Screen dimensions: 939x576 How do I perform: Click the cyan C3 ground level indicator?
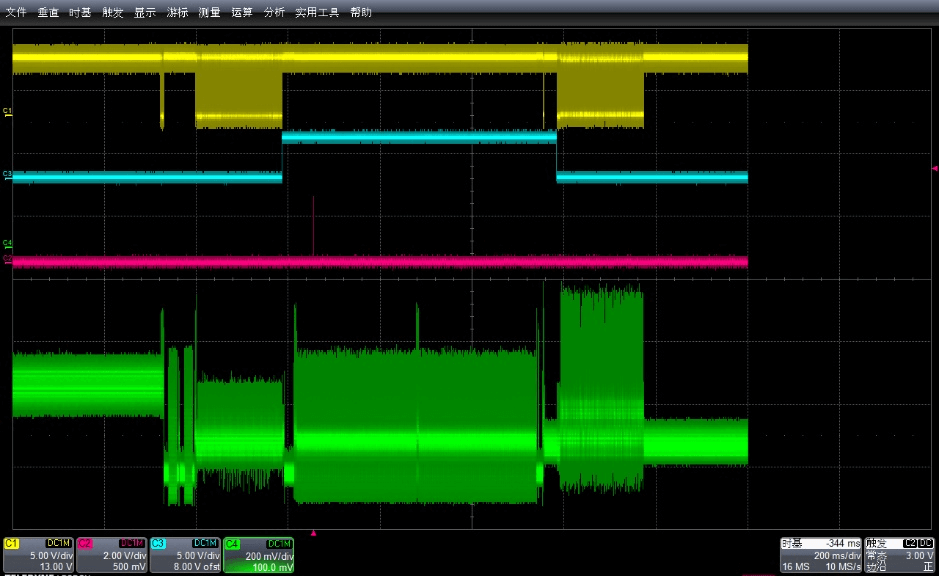7,175
